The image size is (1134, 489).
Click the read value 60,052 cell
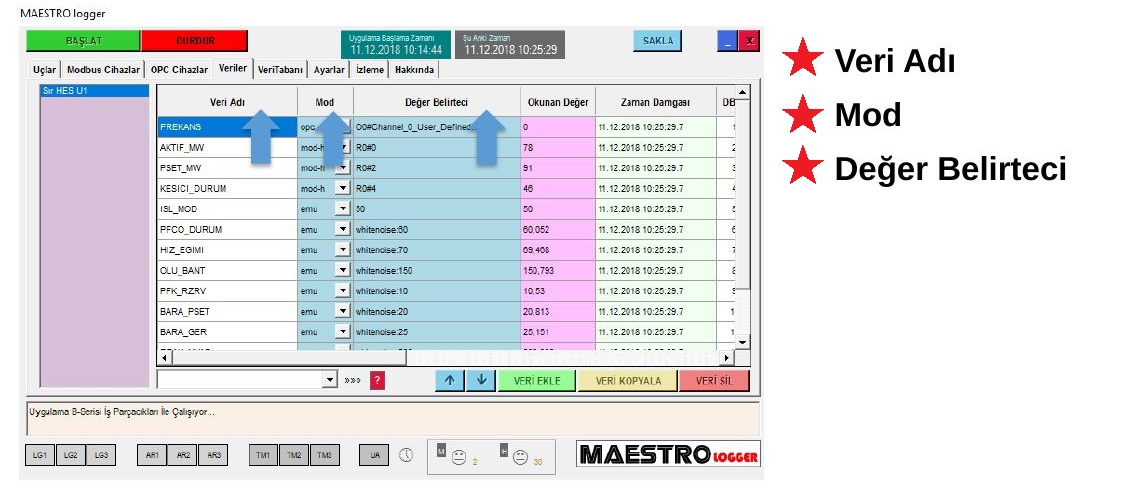[558, 229]
